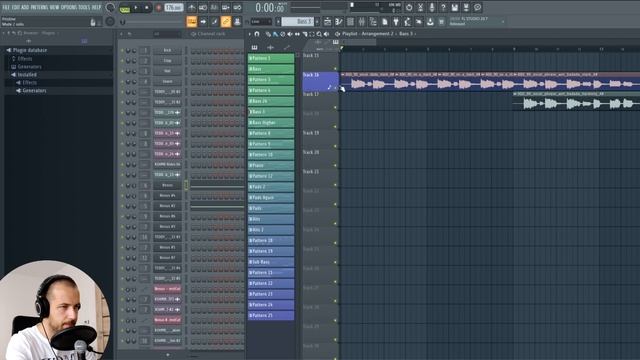Screen dimensions: 640x360
Task: Open the Channel rack options menu arrow
Action: pyautogui.click(x=121, y=34)
